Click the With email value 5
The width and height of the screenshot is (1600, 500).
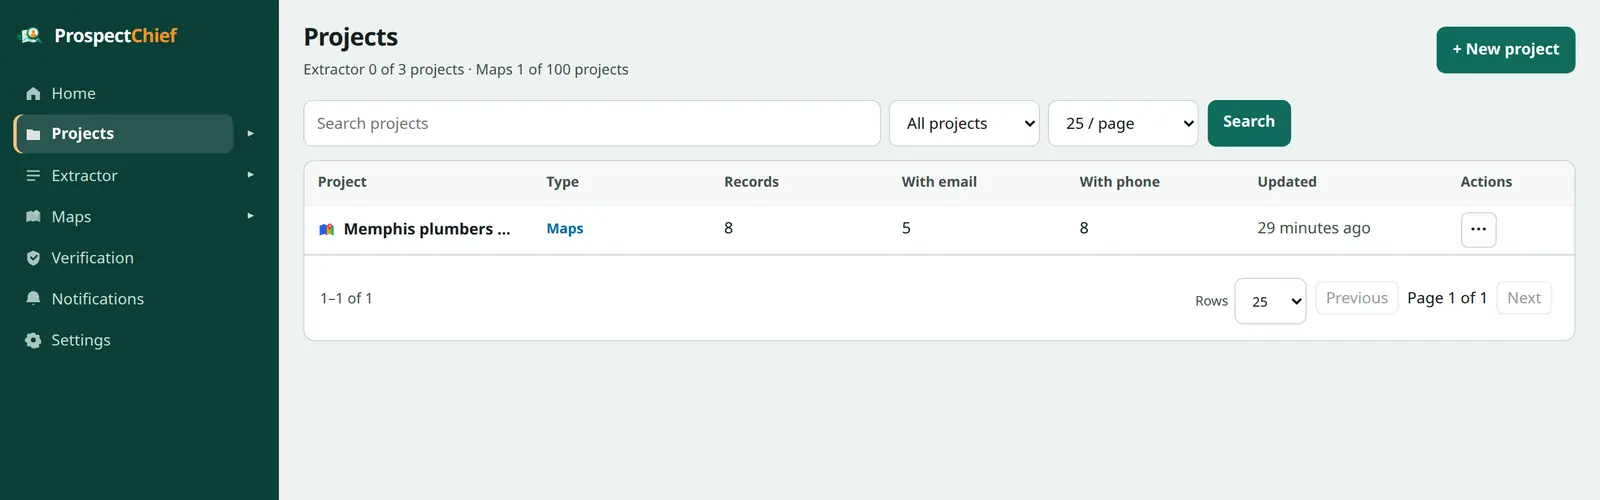(906, 228)
